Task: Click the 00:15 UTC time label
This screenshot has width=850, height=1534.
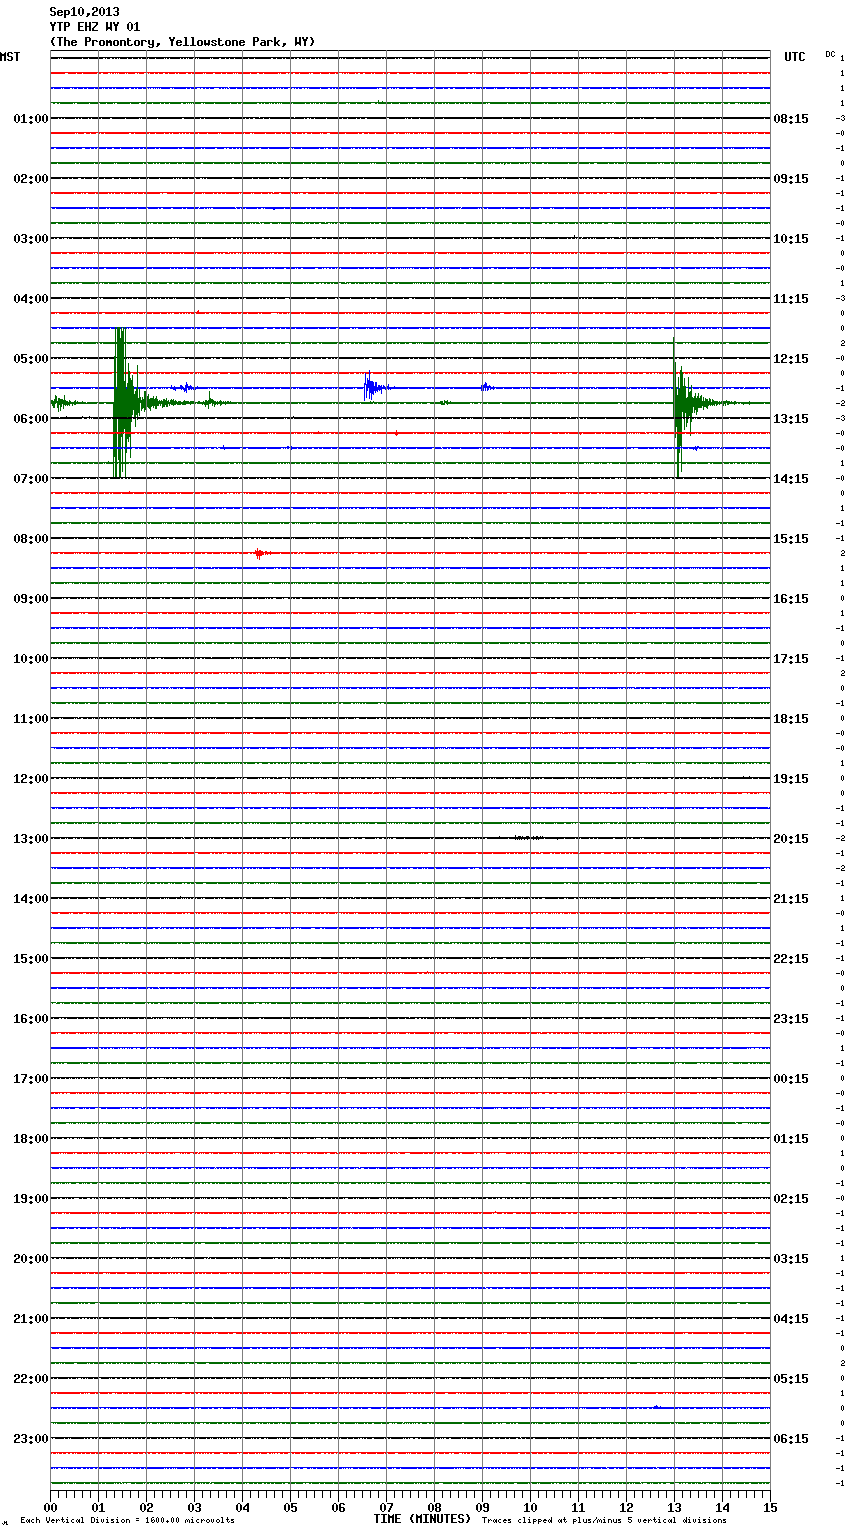Action: tap(791, 1079)
